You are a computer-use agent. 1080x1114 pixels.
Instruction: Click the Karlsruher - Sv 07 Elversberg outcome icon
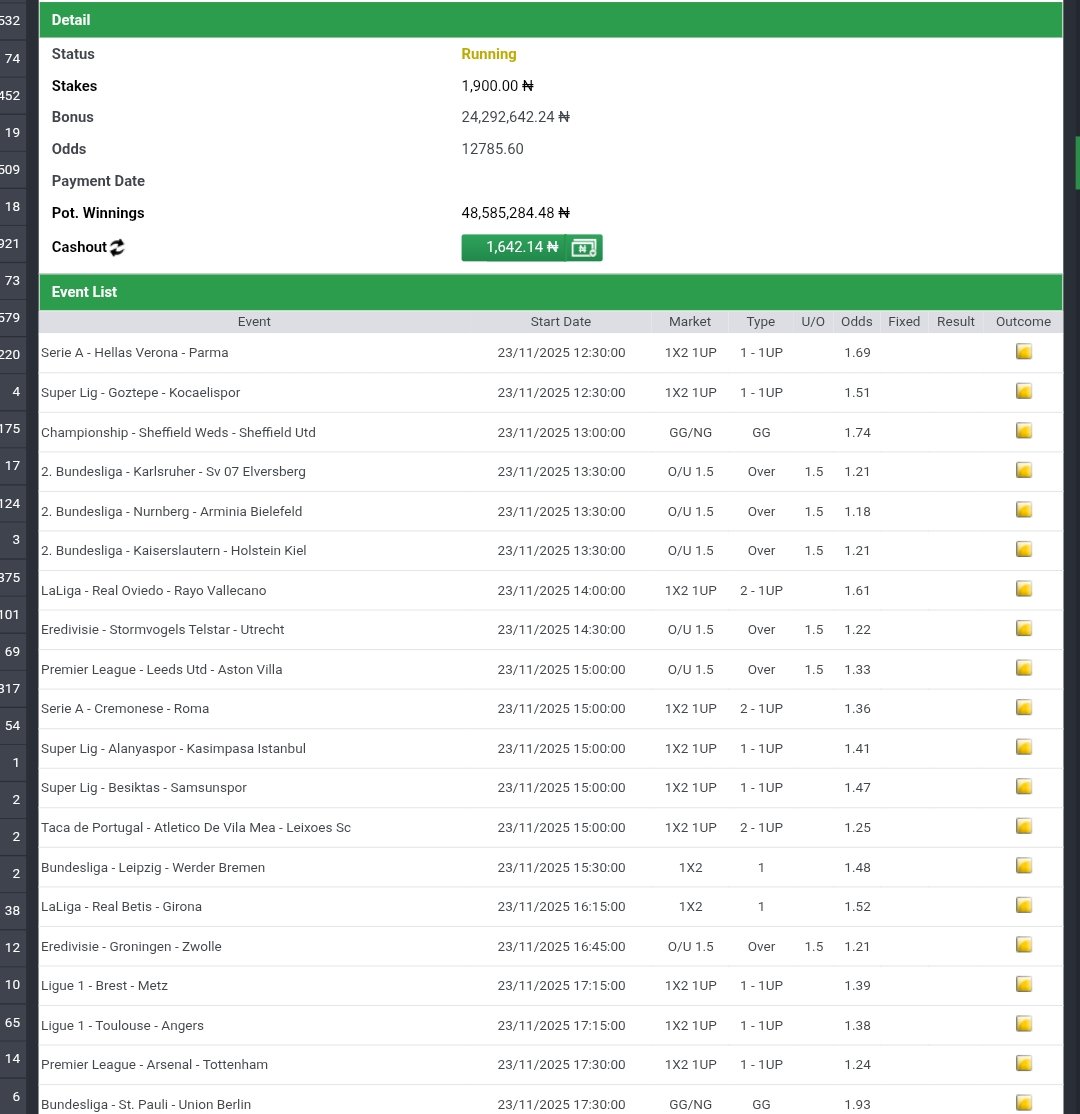click(1024, 470)
